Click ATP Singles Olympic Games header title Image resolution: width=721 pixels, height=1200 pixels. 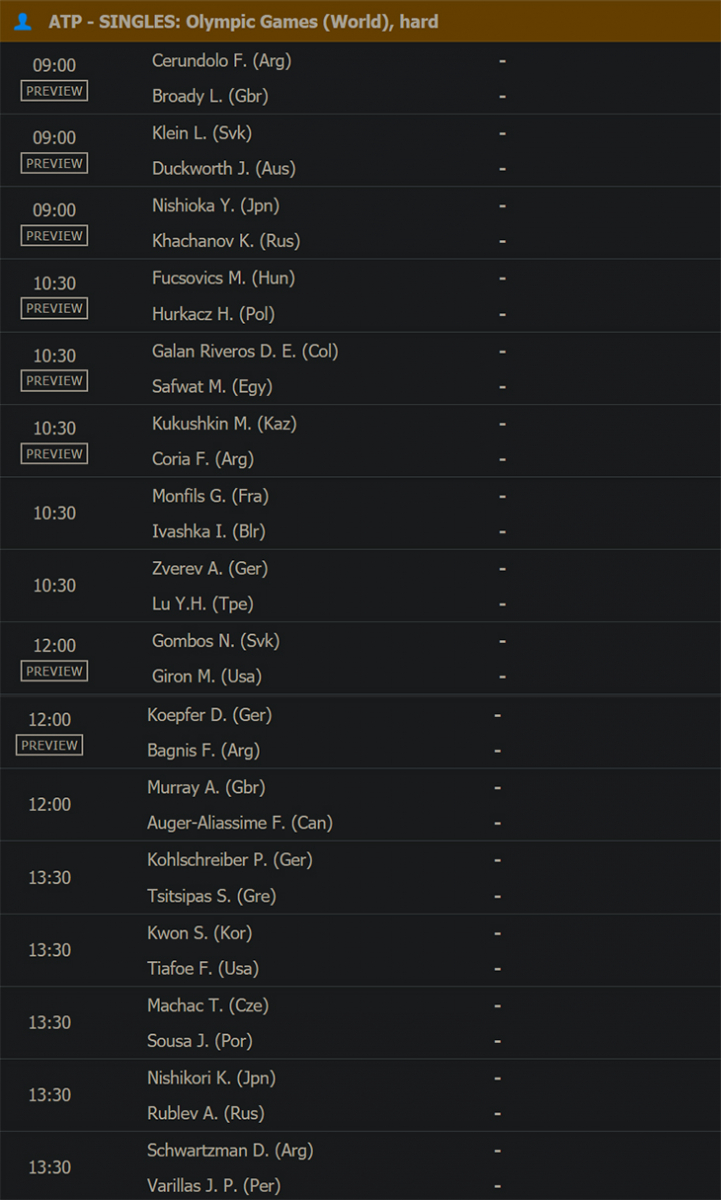tap(243, 21)
